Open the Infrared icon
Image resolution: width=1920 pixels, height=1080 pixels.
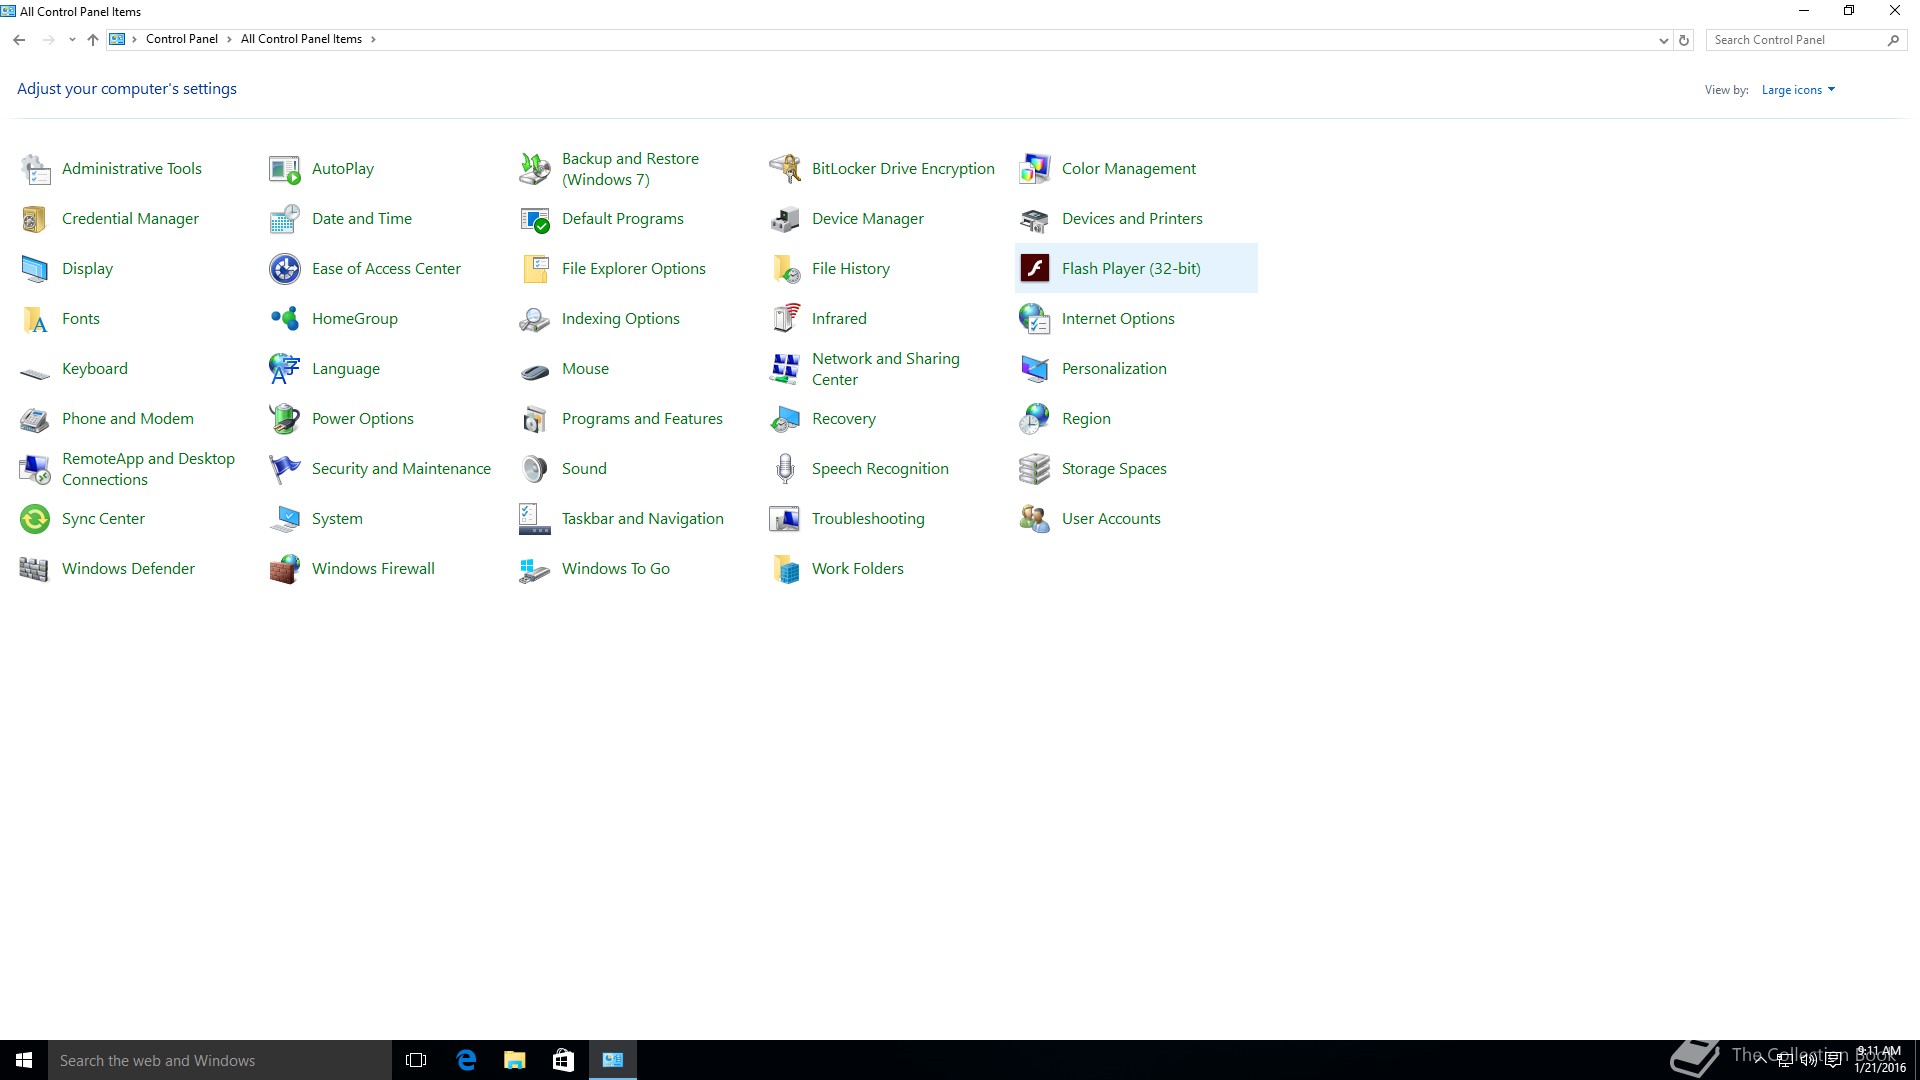pos(785,319)
